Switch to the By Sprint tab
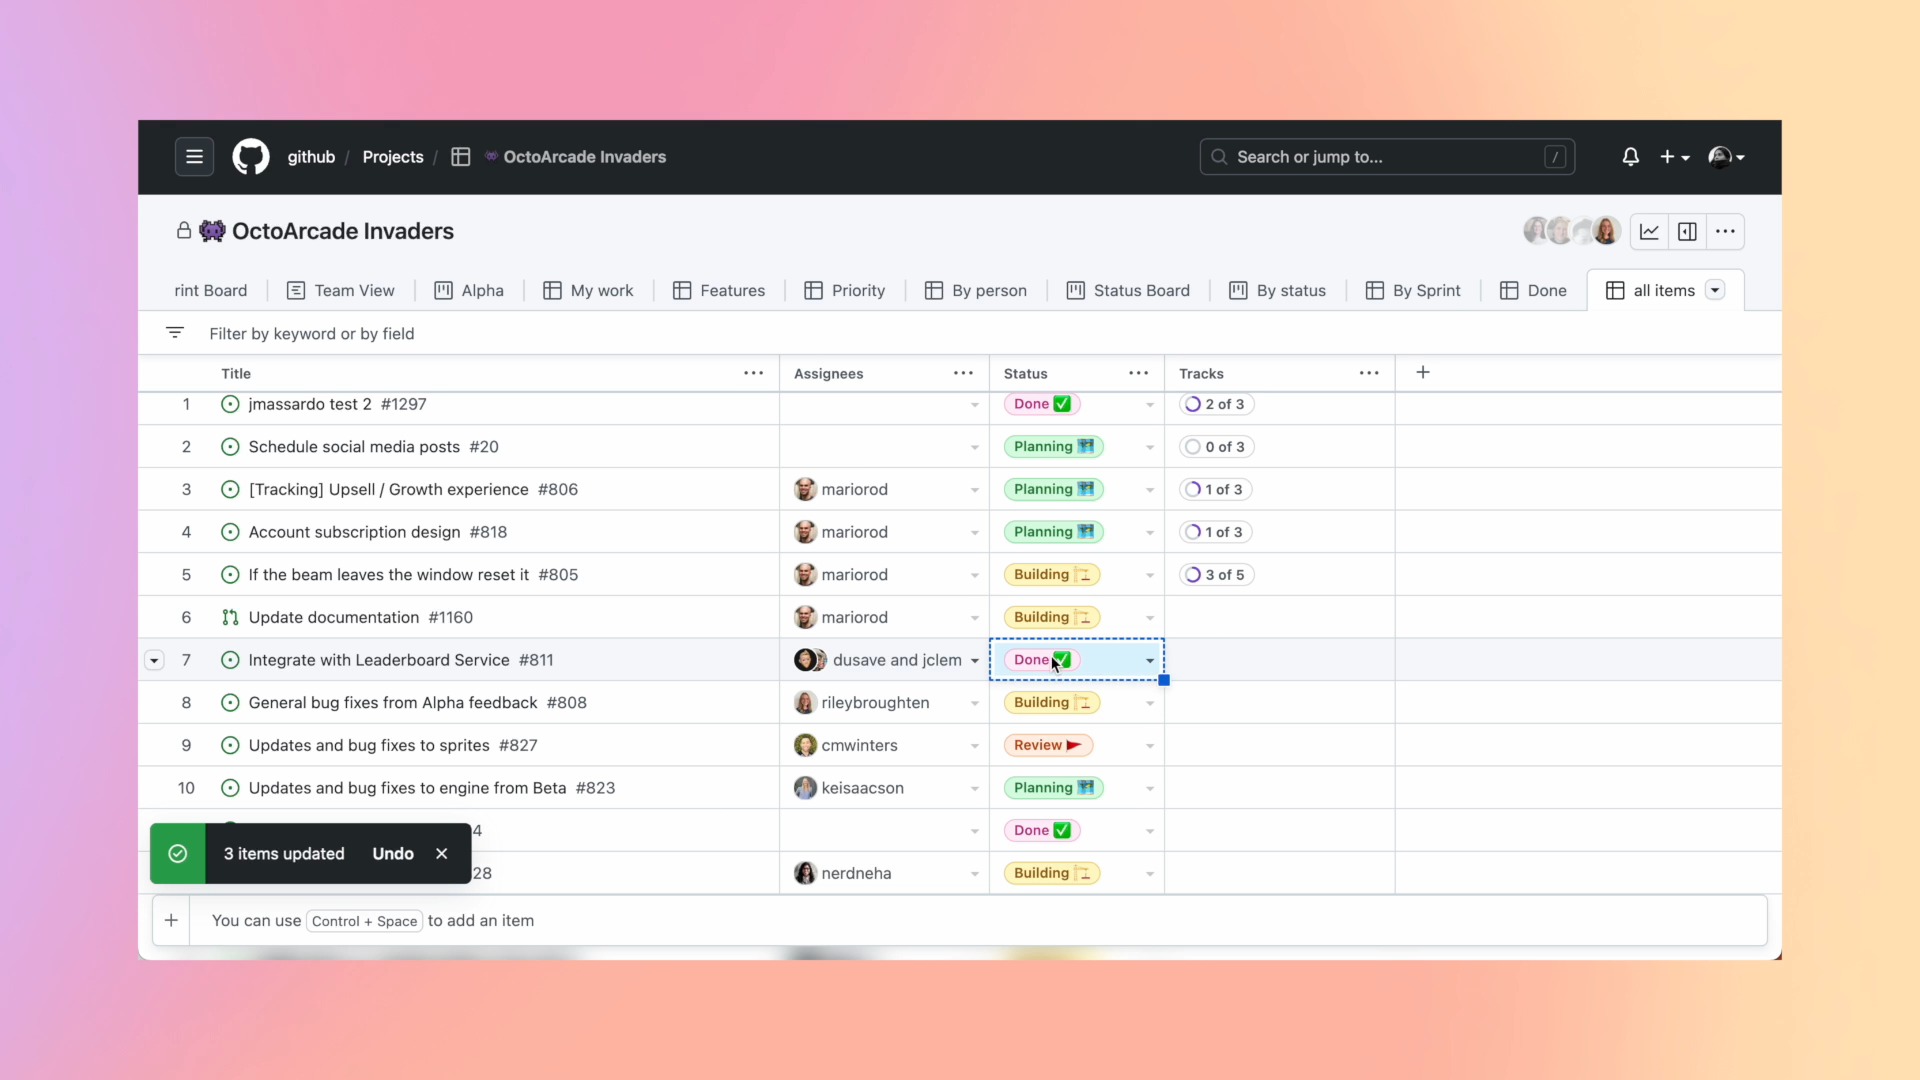The height and width of the screenshot is (1080, 1920). tap(1413, 290)
